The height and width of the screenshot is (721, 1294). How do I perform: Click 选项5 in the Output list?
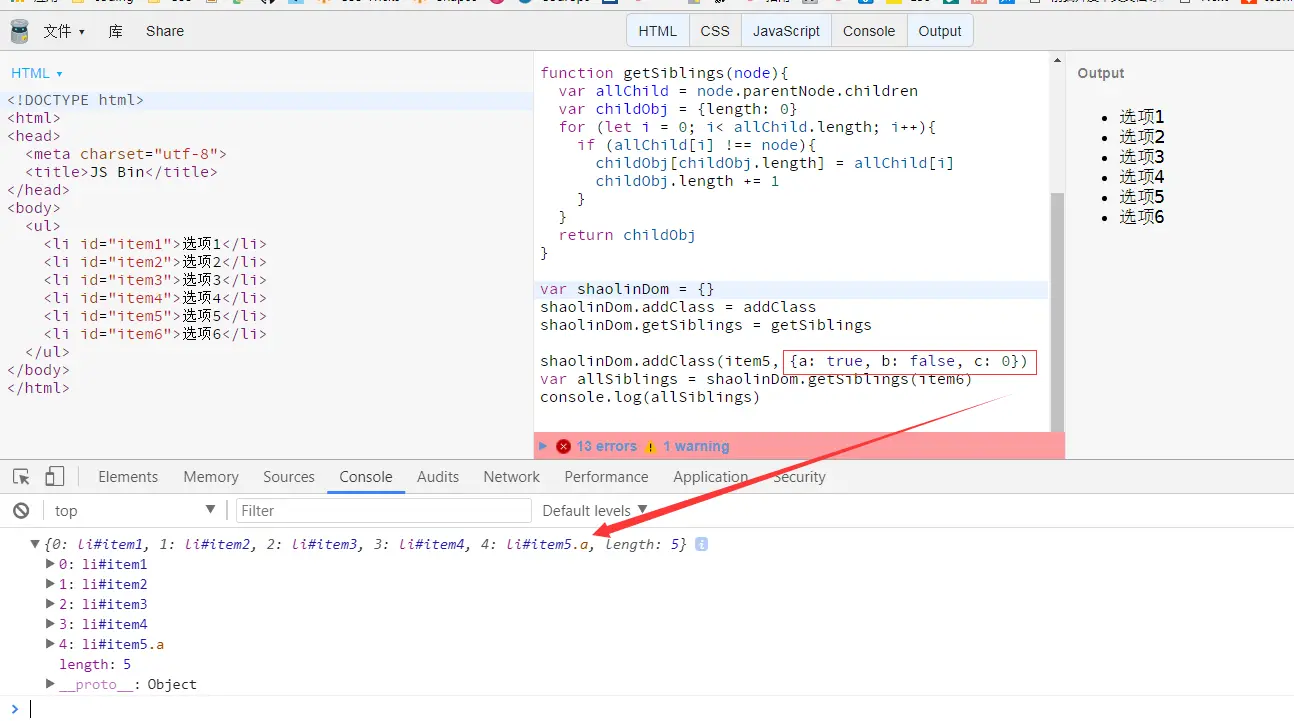click(x=1142, y=197)
